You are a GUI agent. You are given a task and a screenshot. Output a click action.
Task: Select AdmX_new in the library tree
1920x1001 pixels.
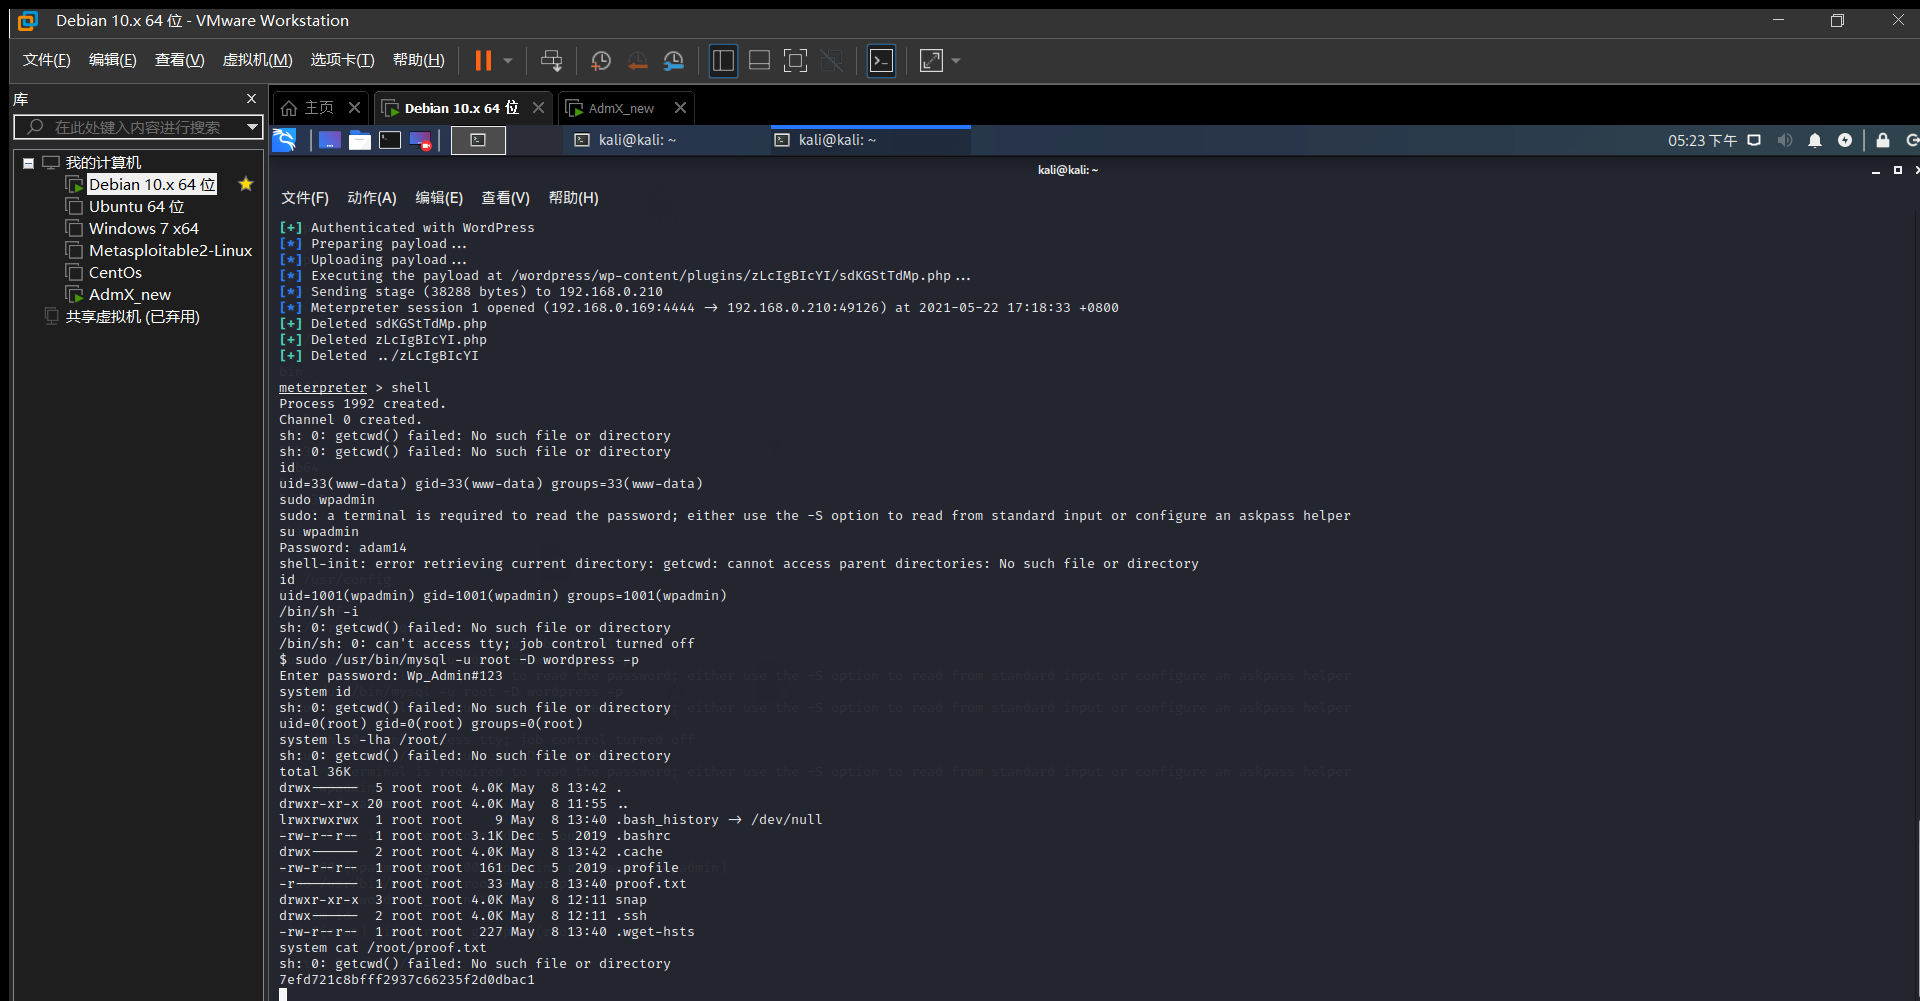130,295
